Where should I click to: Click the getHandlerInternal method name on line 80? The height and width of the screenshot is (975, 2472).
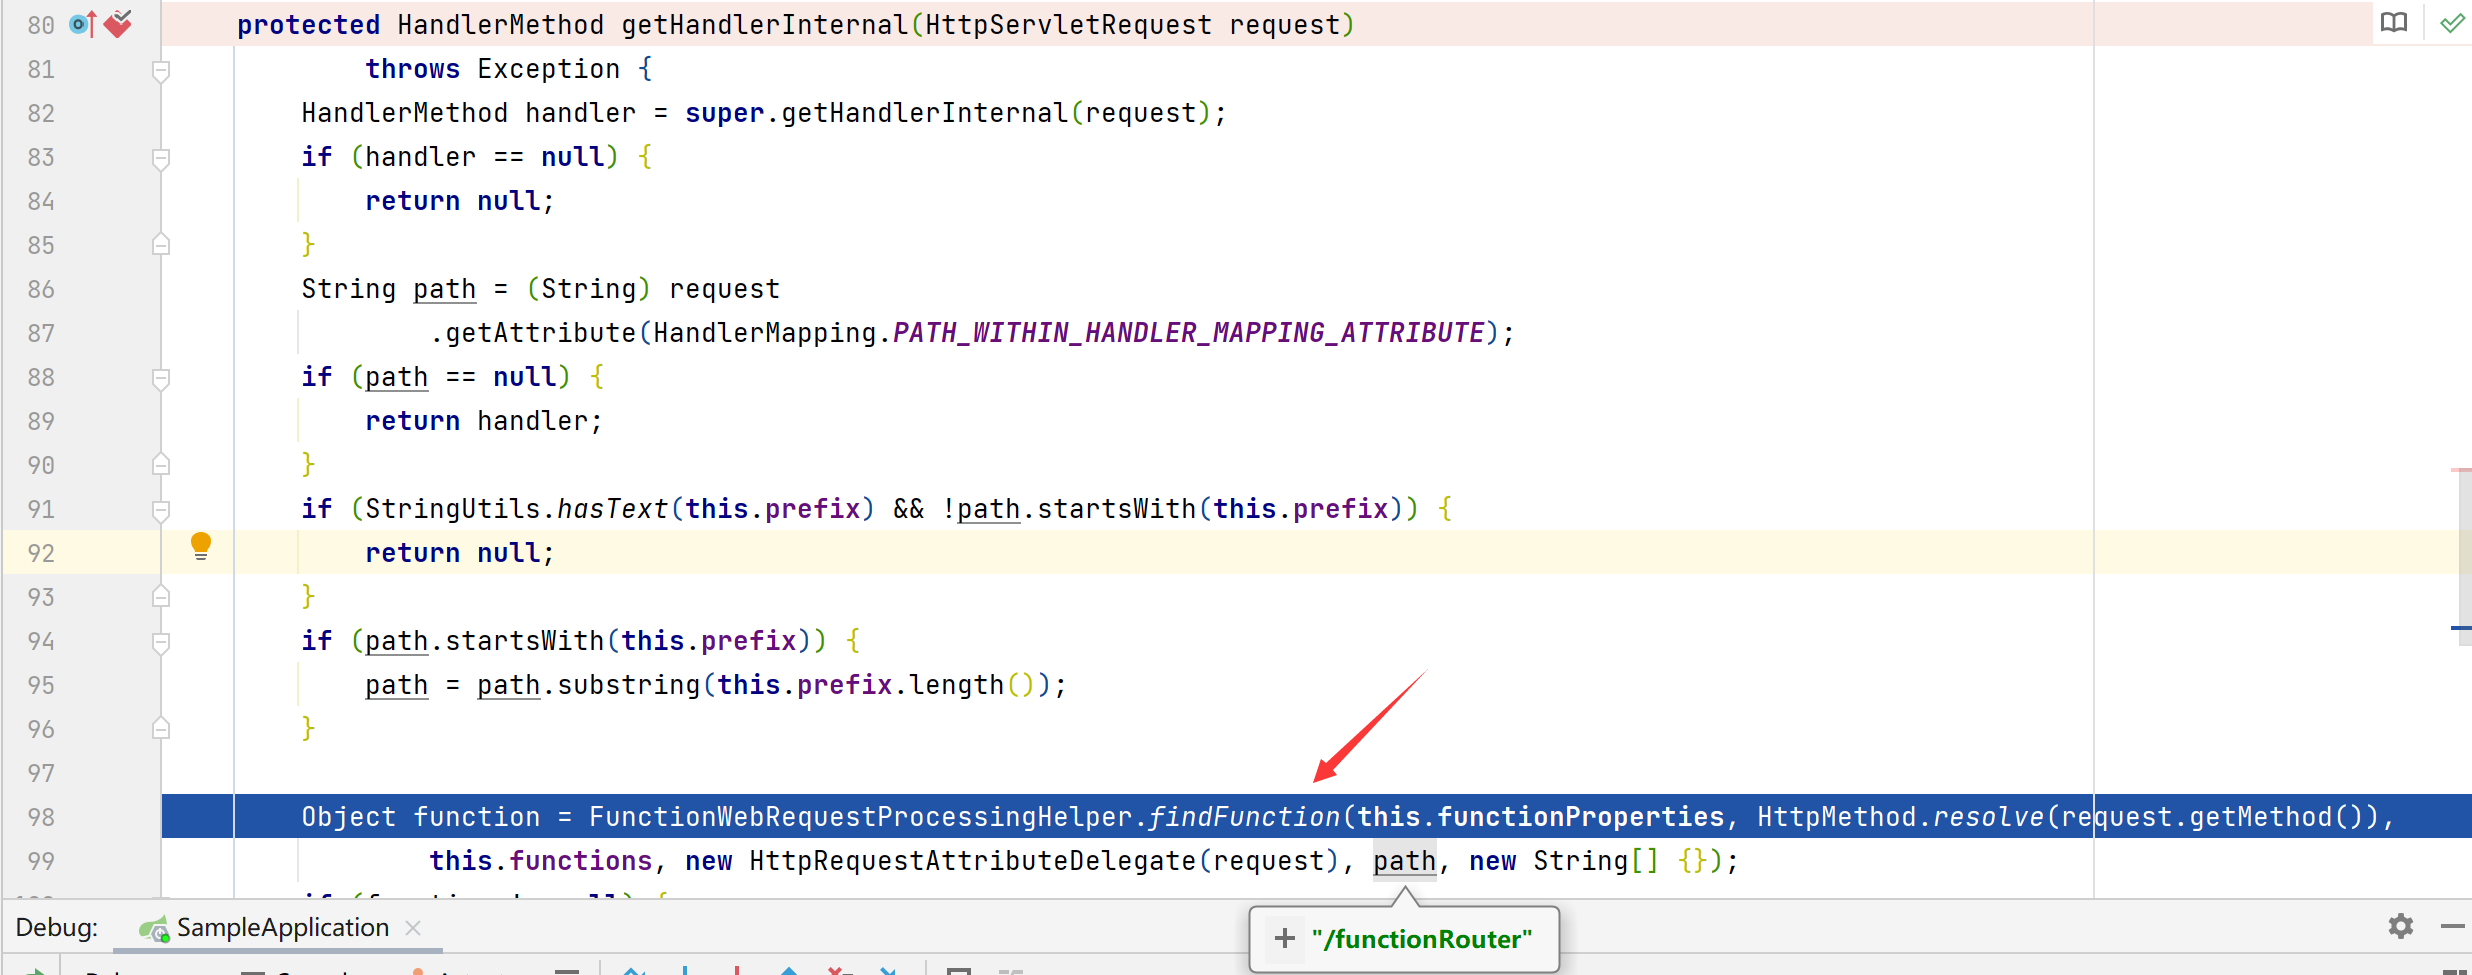point(765,24)
